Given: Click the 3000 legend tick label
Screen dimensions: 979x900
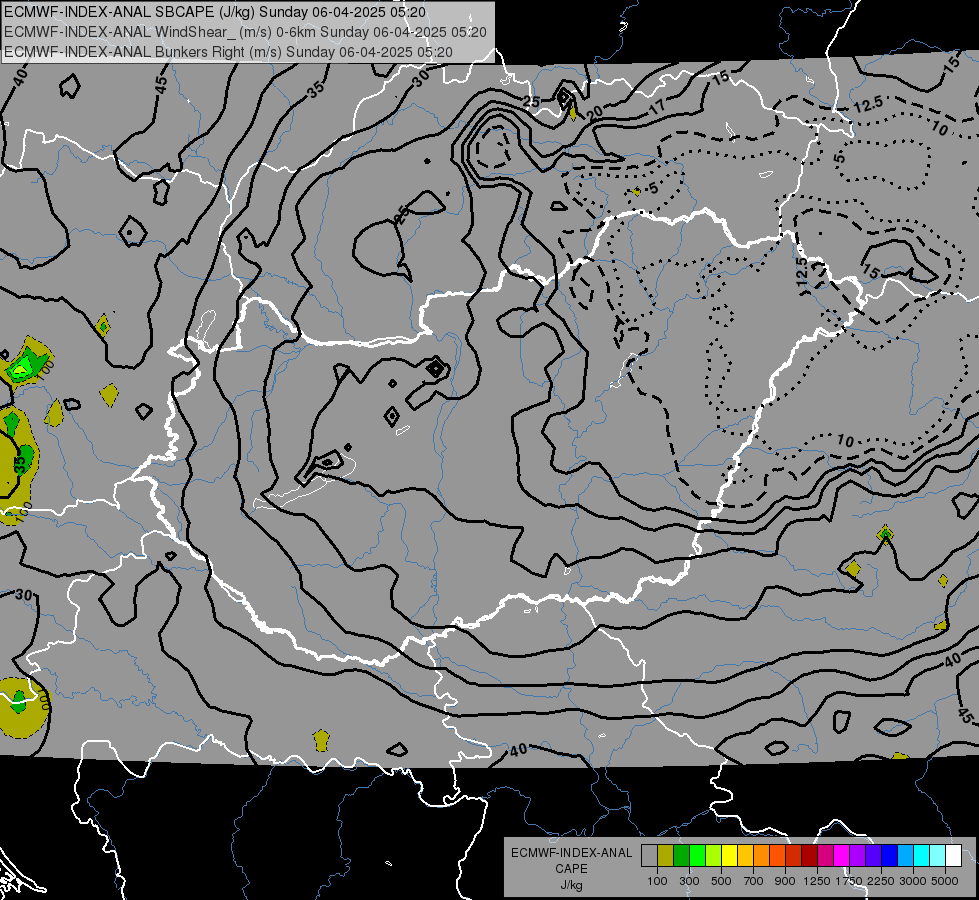Looking at the screenshot, I should [x=913, y=881].
